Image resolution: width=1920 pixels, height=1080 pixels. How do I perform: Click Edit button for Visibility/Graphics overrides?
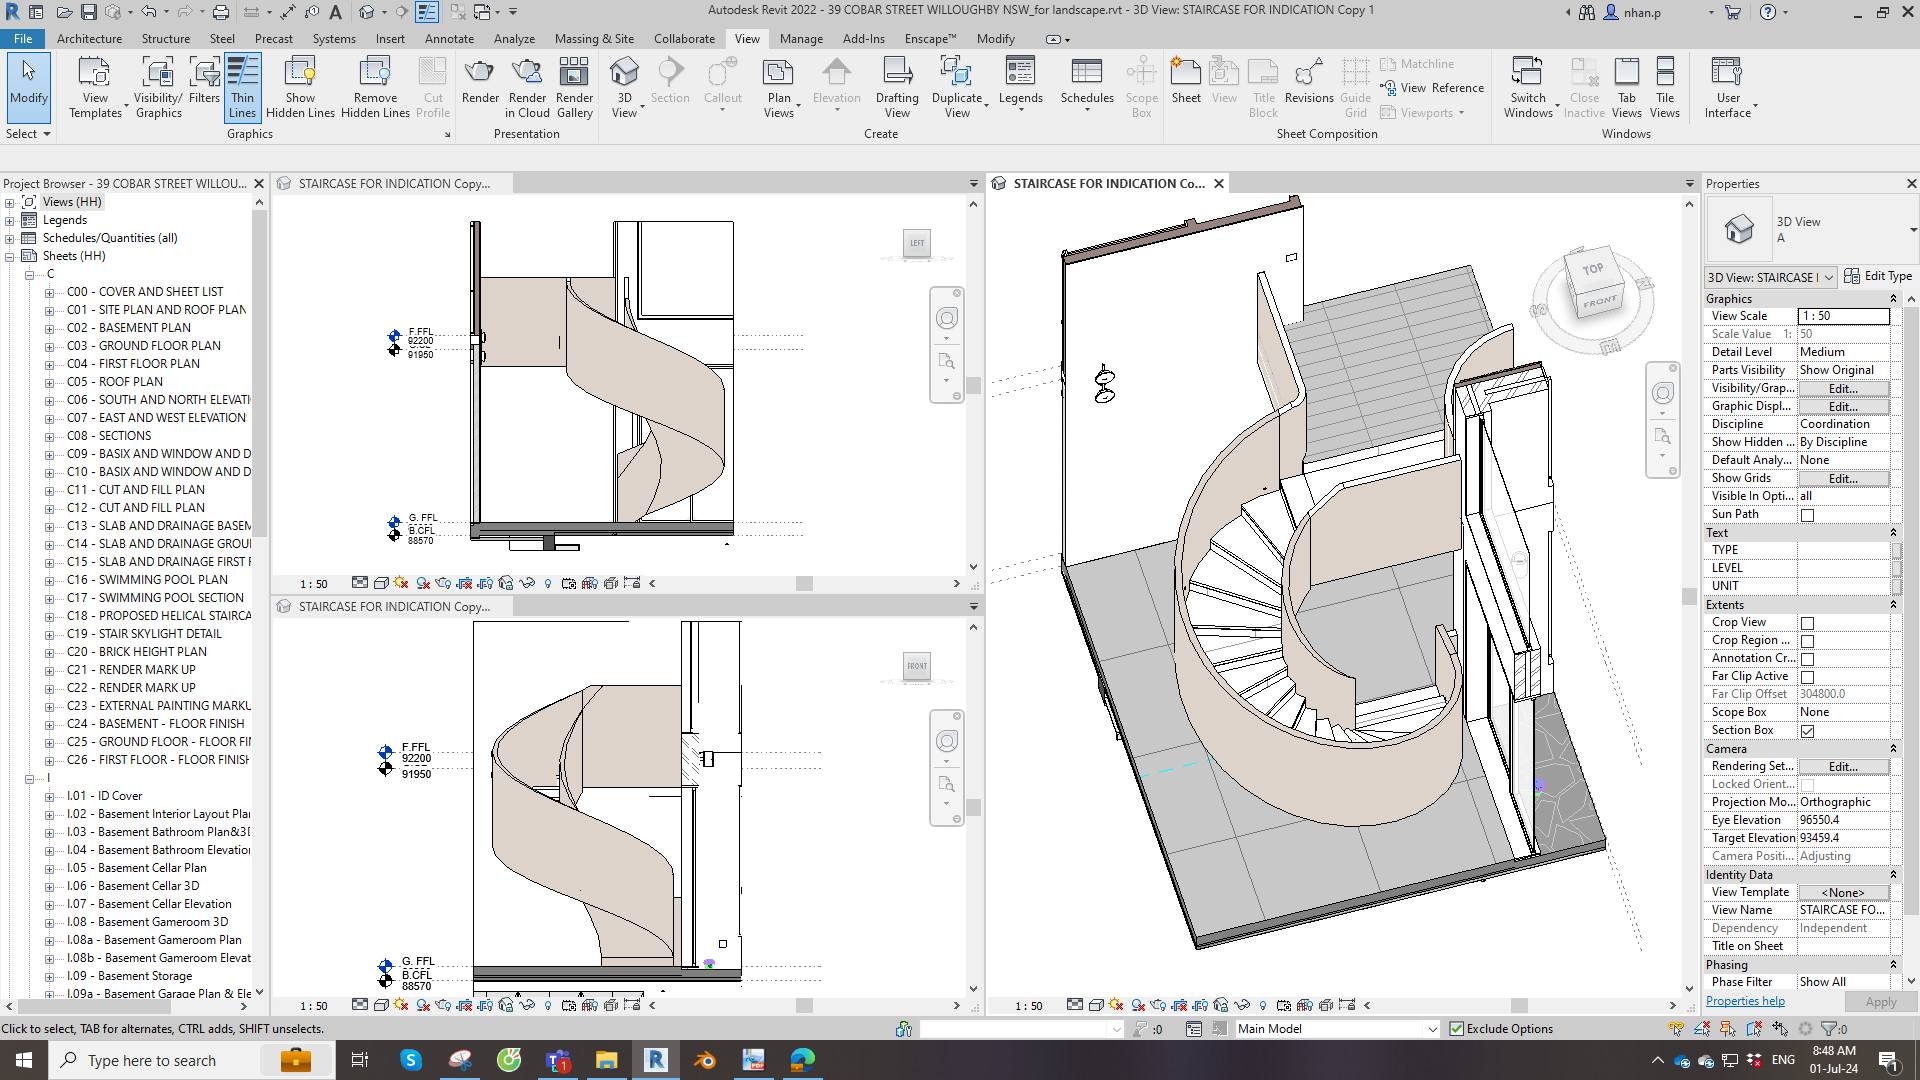click(x=1842, y=389)
